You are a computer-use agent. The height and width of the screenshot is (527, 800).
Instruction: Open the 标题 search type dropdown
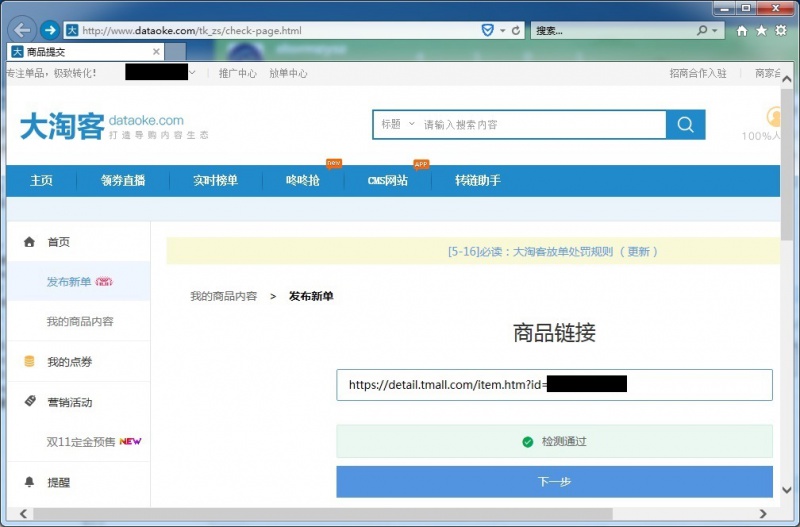(397, 124)
